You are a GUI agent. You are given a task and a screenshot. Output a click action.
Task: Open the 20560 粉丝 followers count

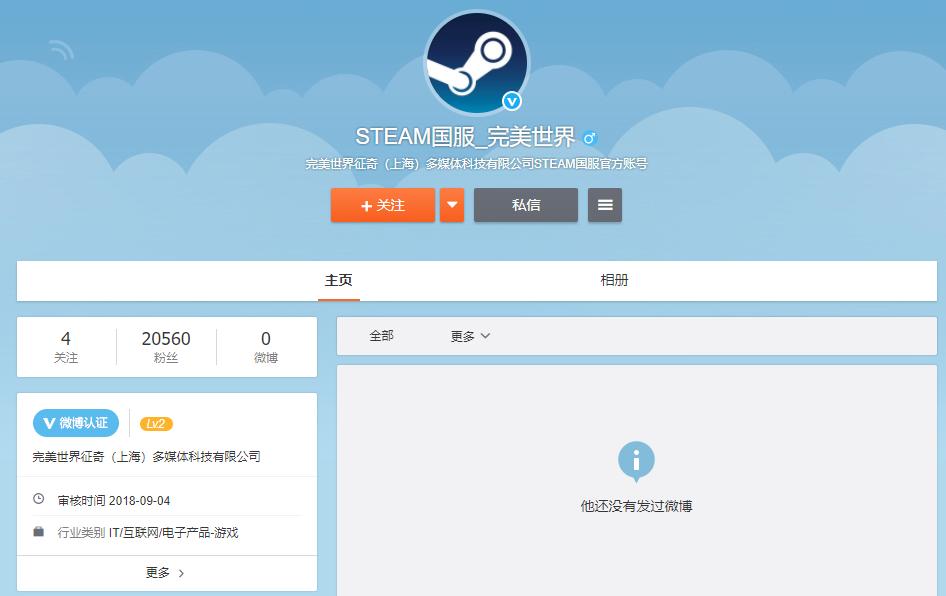click(166, 347)
